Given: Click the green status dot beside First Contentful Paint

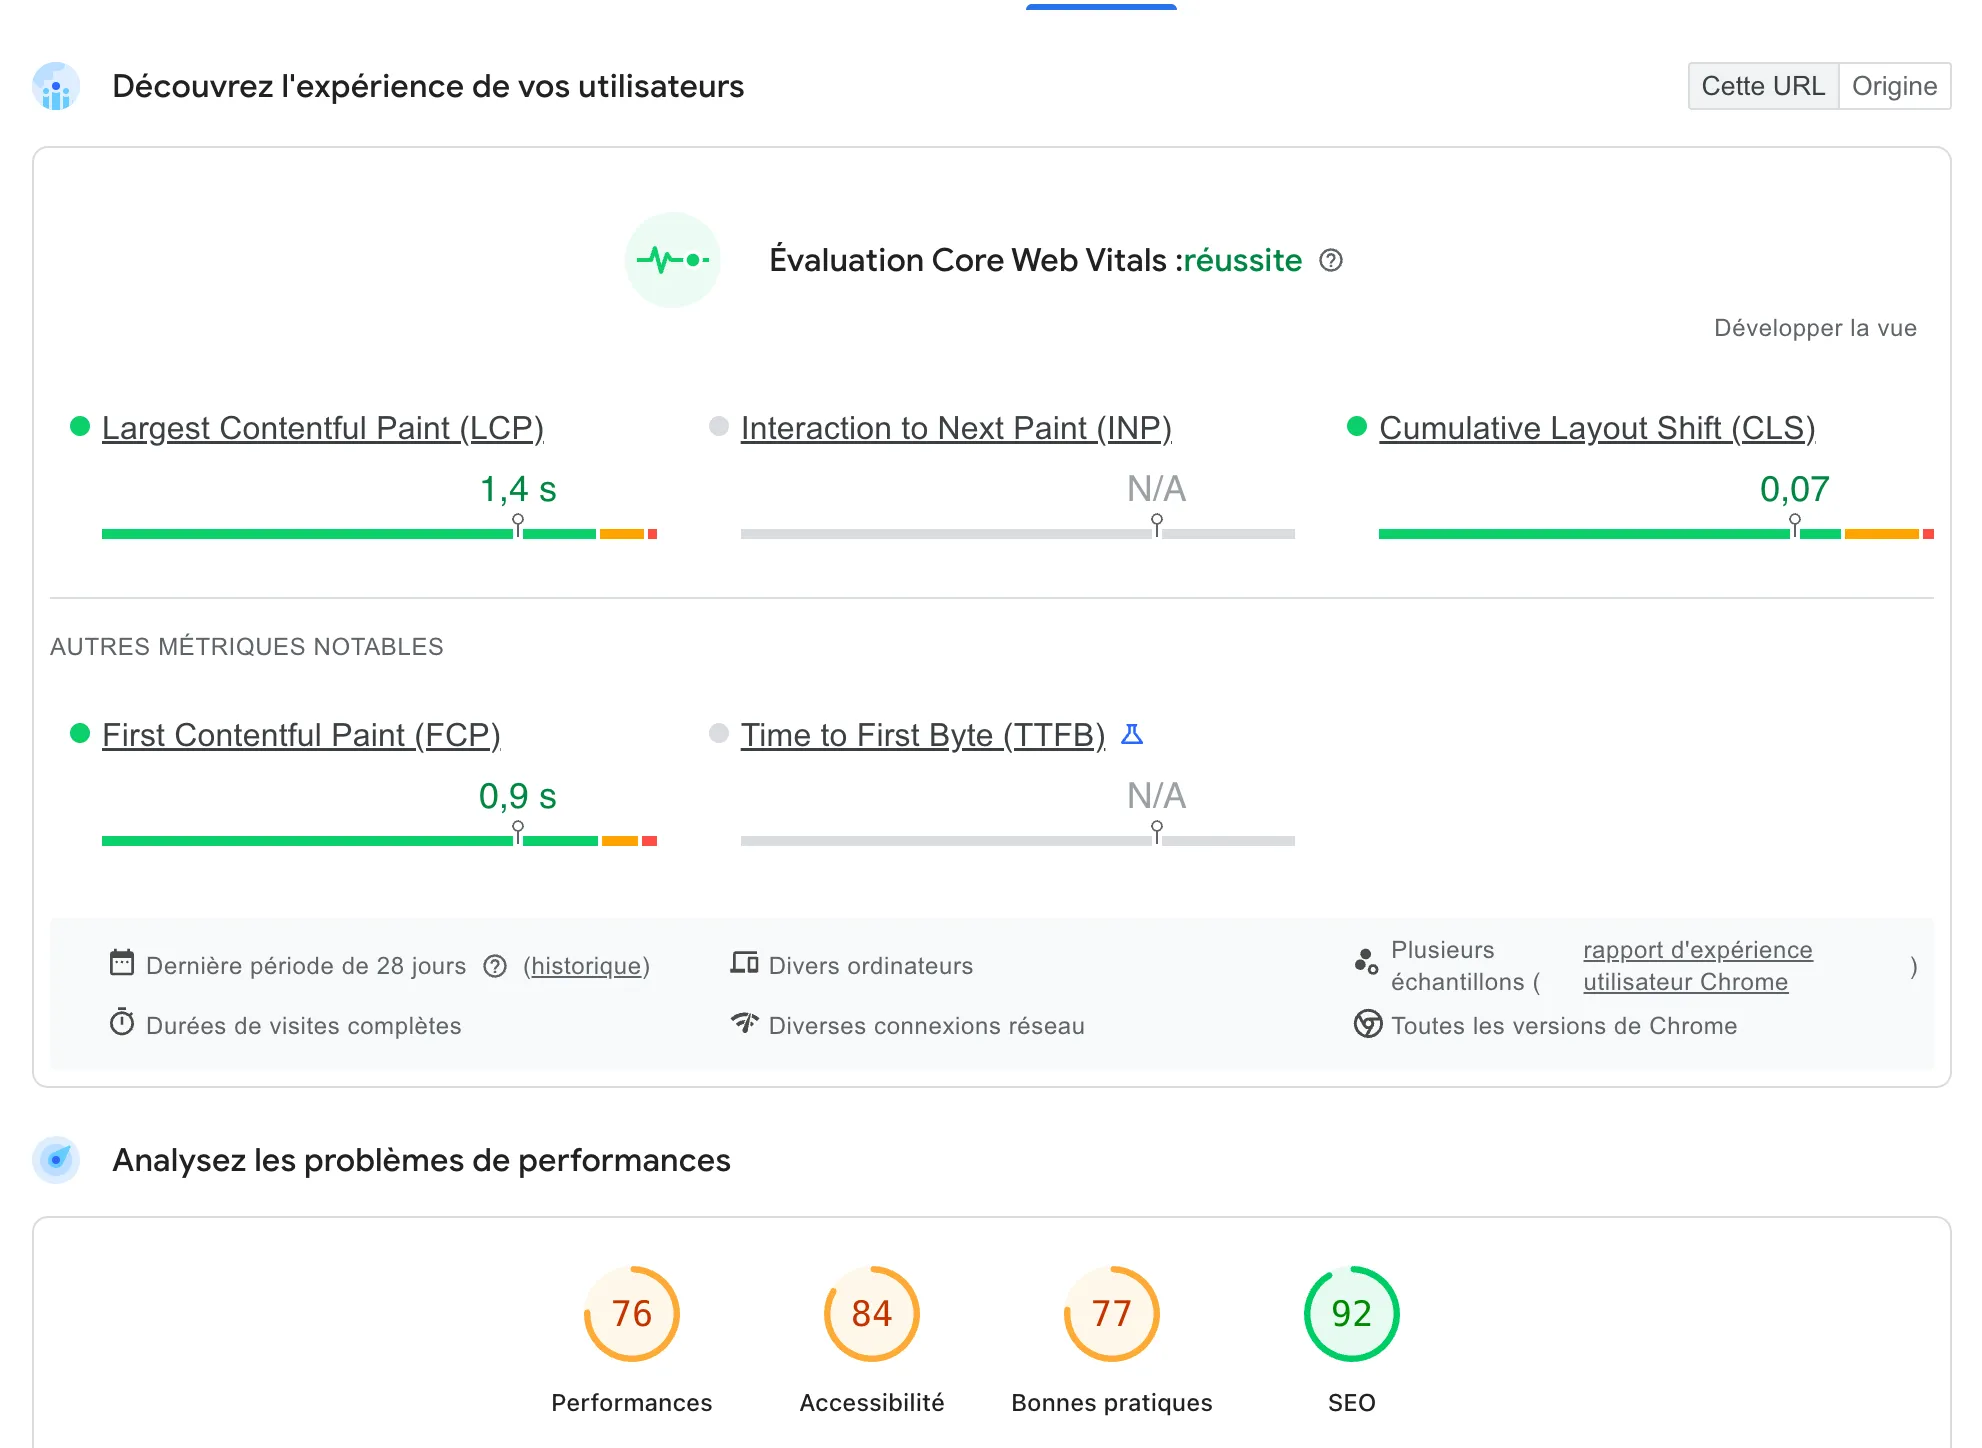Looking at the screenshot, I should (78, 733).
